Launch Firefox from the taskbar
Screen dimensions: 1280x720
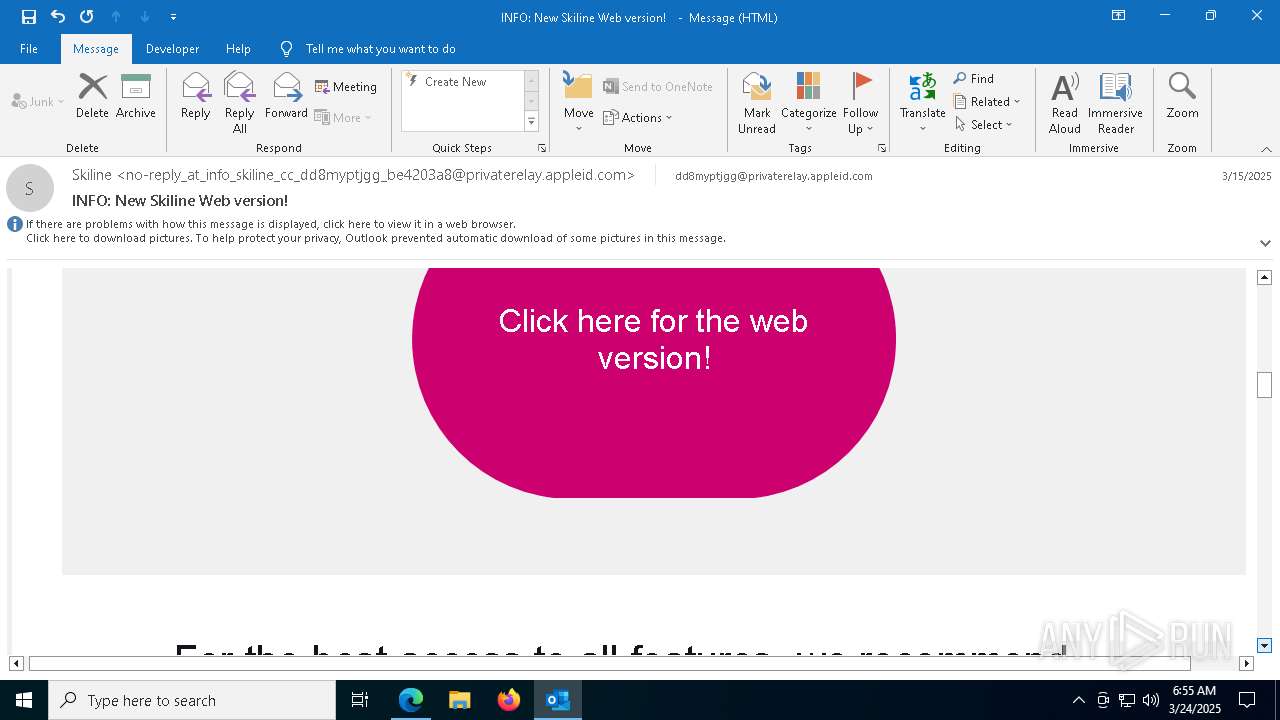tap(509, 700)
